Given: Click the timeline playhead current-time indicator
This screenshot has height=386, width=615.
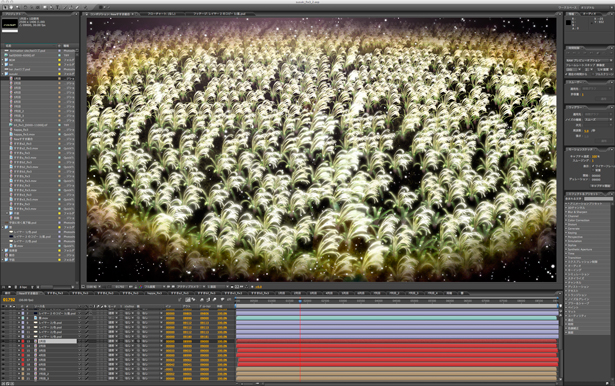Looking at the screenshot, I should tap(300, 301).
